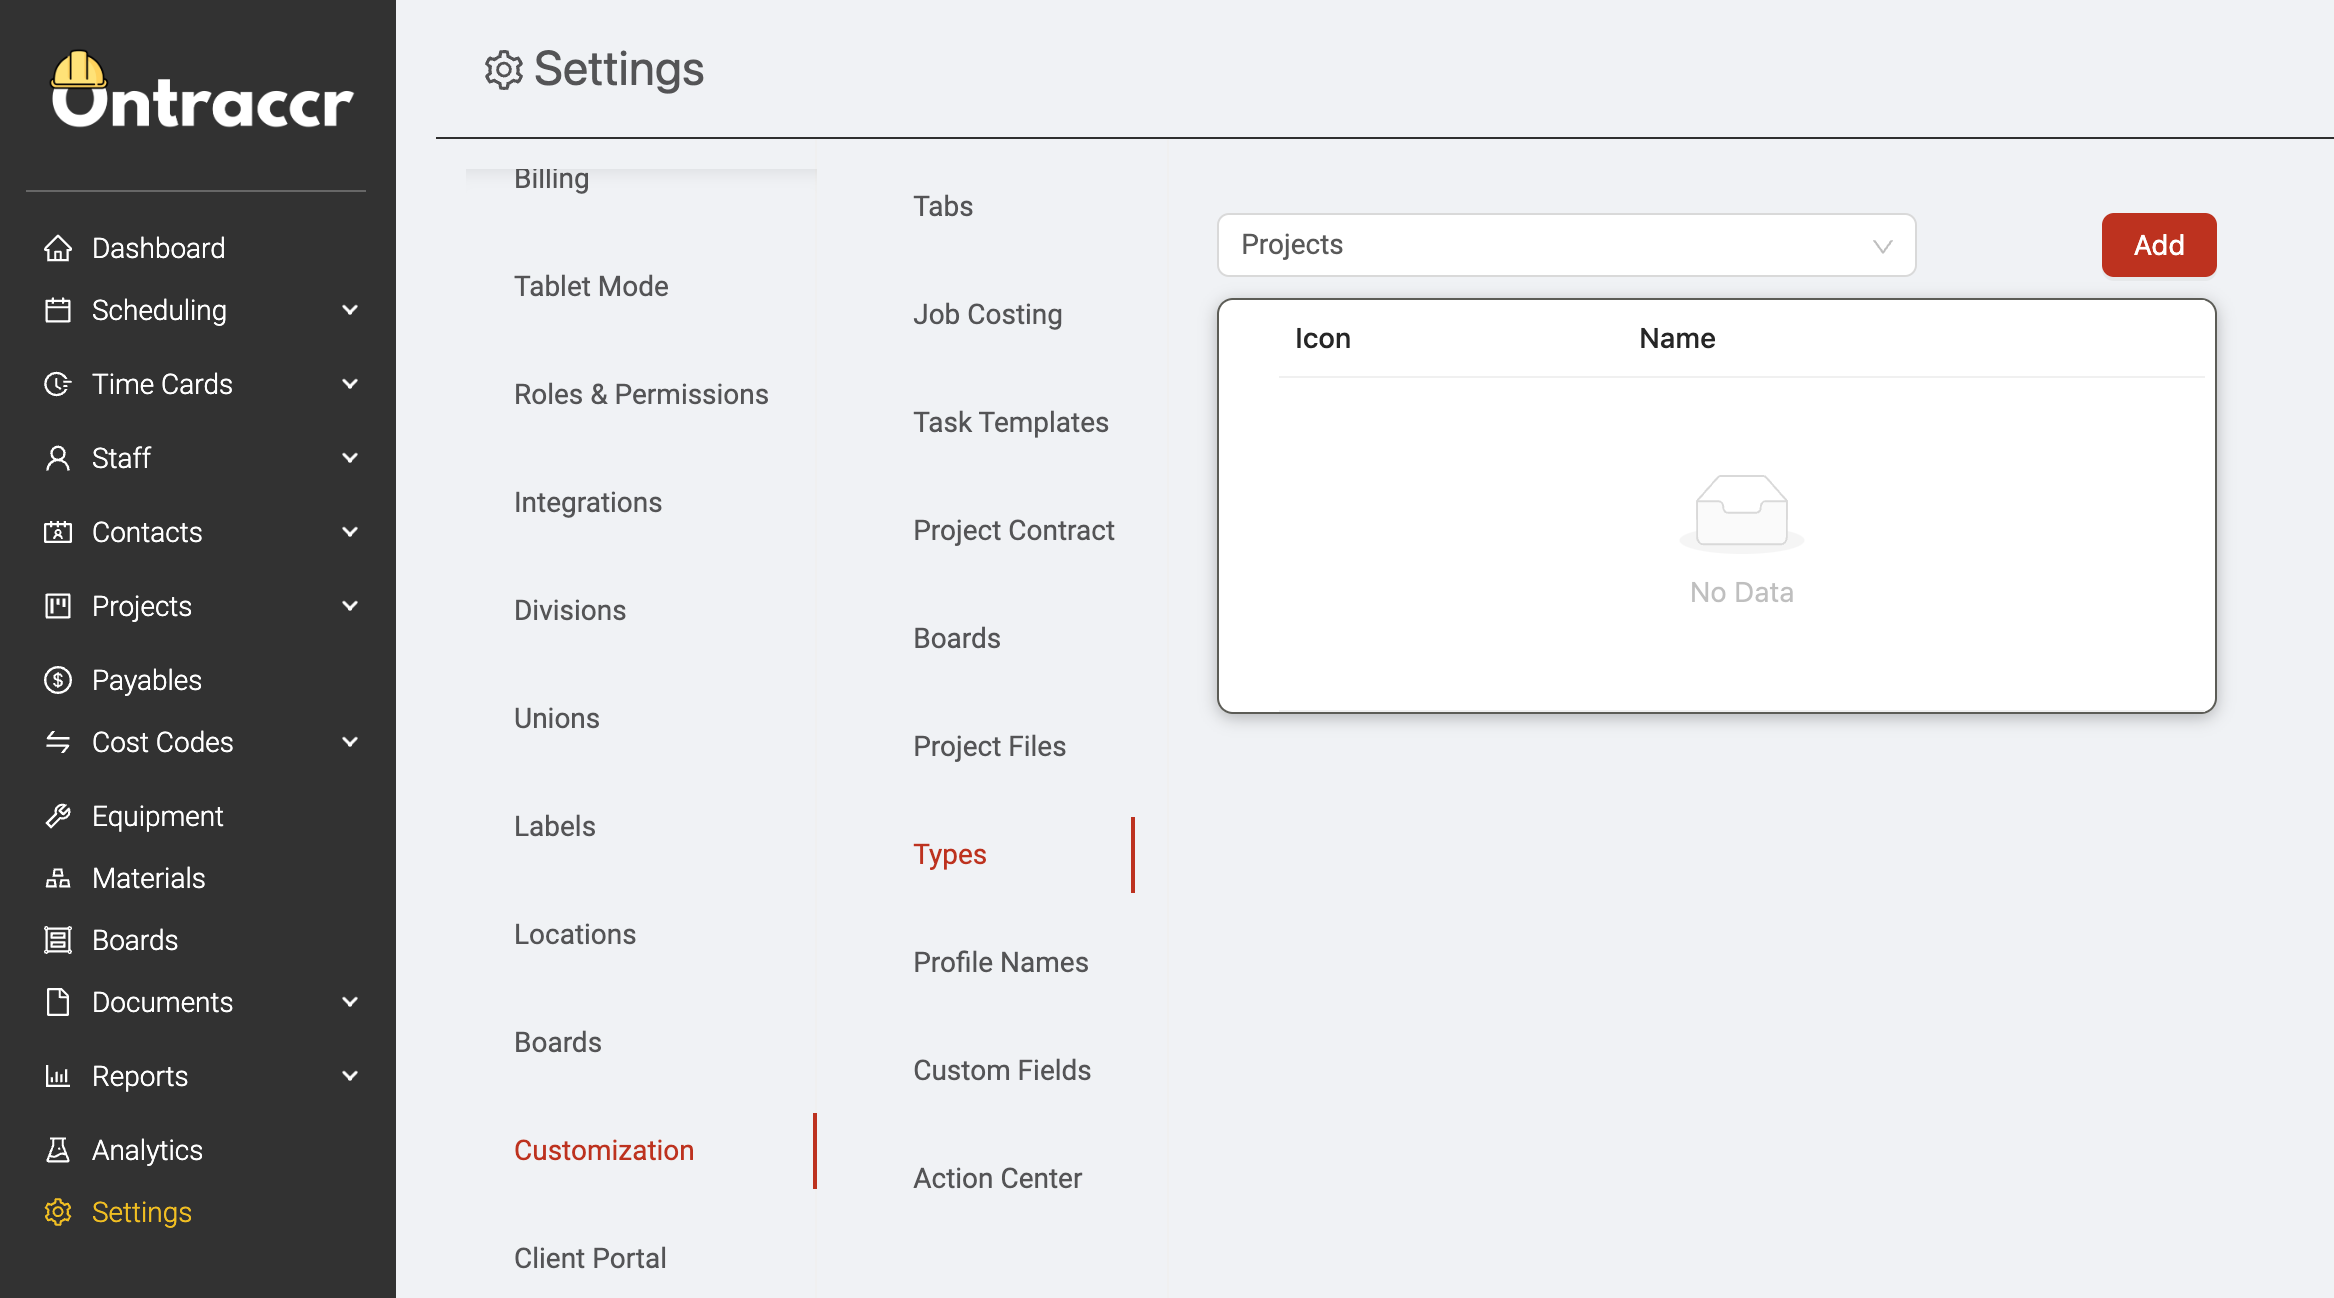Expand the Staff submenu arrow
Image resolution: width=2334 pixels, height=1298 pixels.
coord(350,458)
